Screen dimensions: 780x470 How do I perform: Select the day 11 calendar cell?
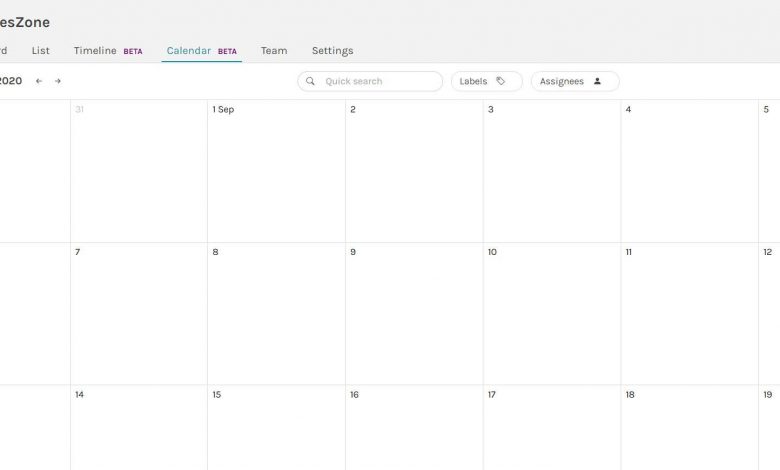point(689,313)
